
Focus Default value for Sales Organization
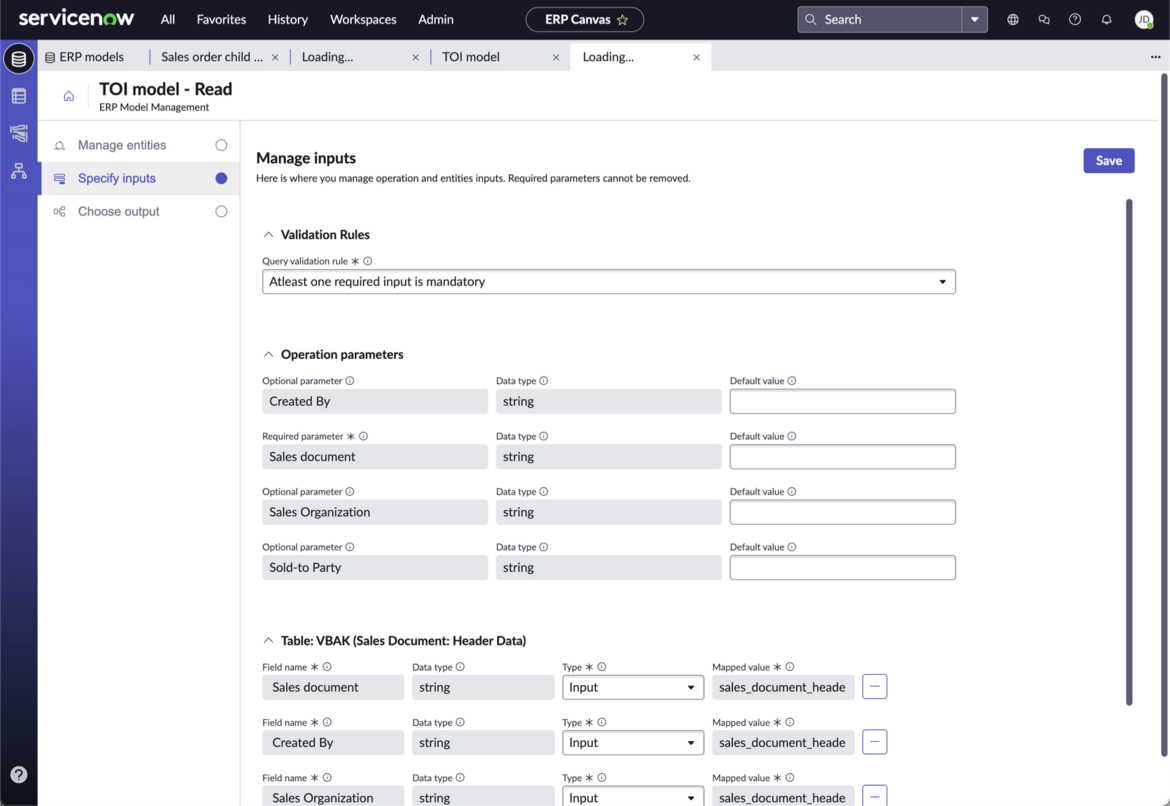842,512
